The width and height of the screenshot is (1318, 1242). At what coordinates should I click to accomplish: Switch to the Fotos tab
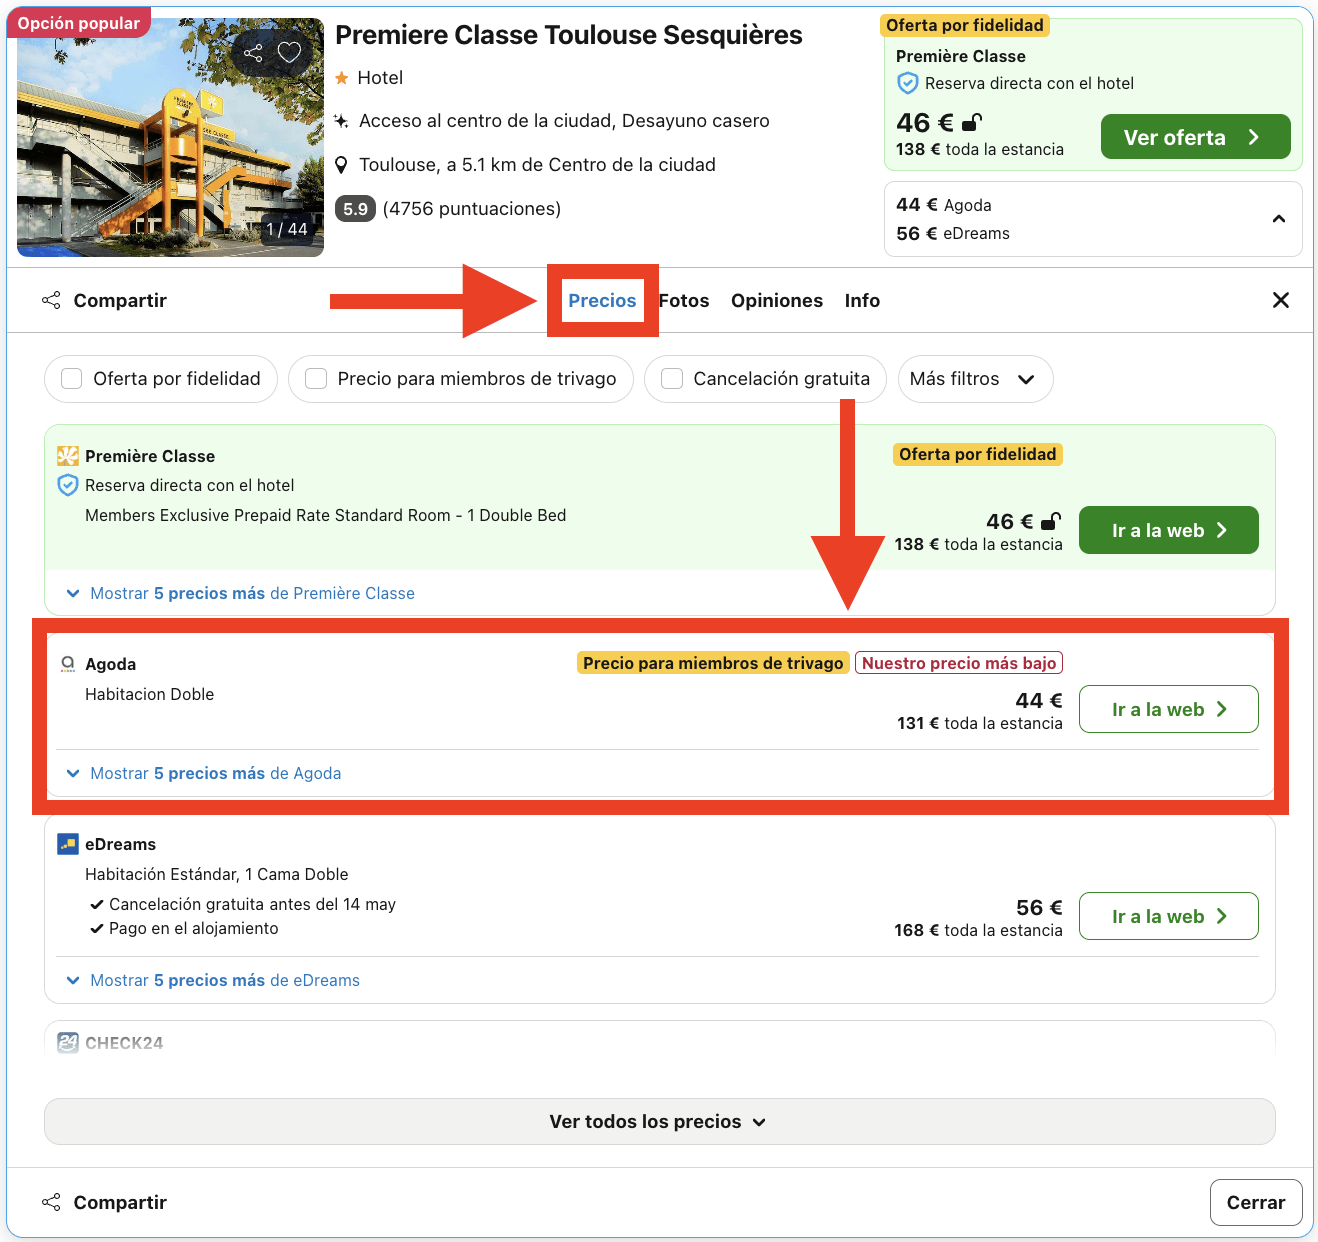coord(683,300)
